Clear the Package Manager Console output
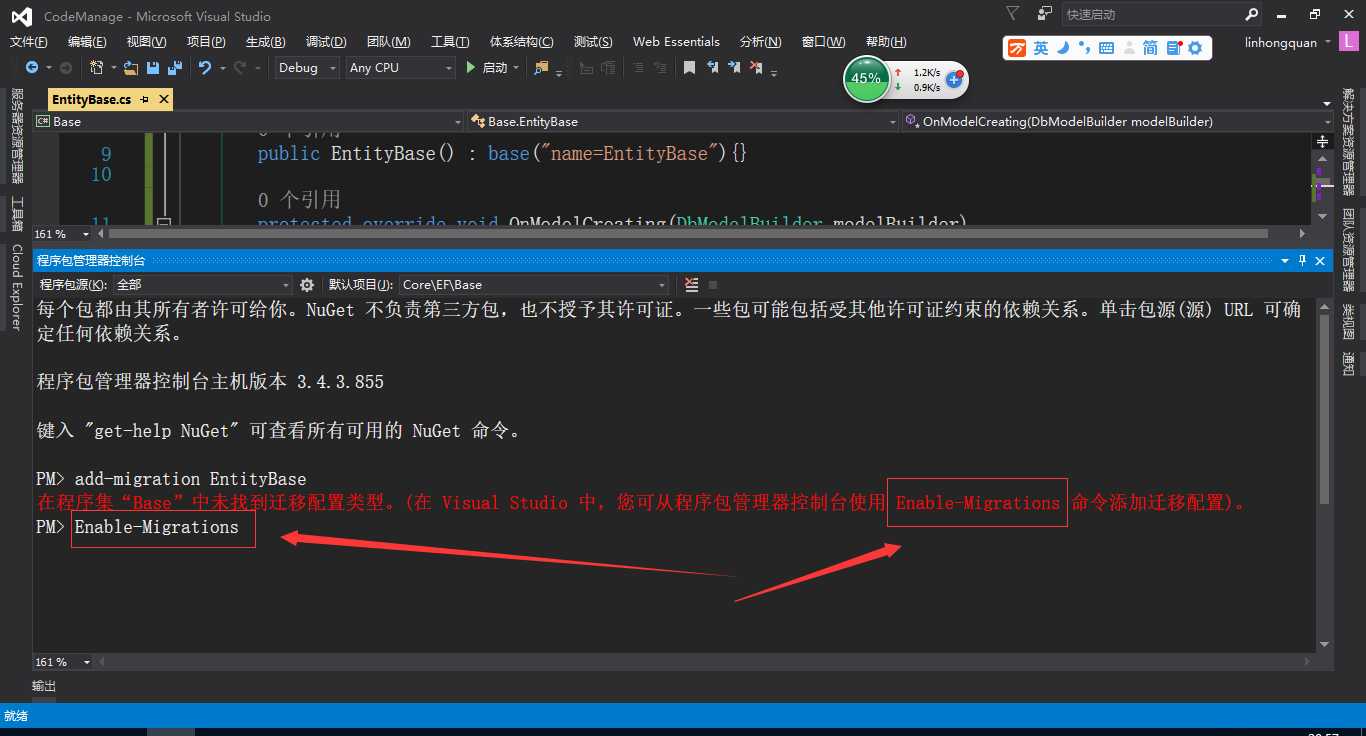The image size is (1366, 736). tap(691, 285)
